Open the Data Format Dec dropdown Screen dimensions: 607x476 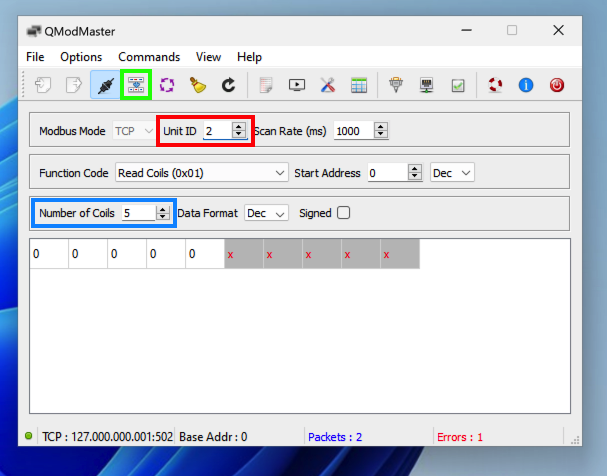click(x=266, y=213)
